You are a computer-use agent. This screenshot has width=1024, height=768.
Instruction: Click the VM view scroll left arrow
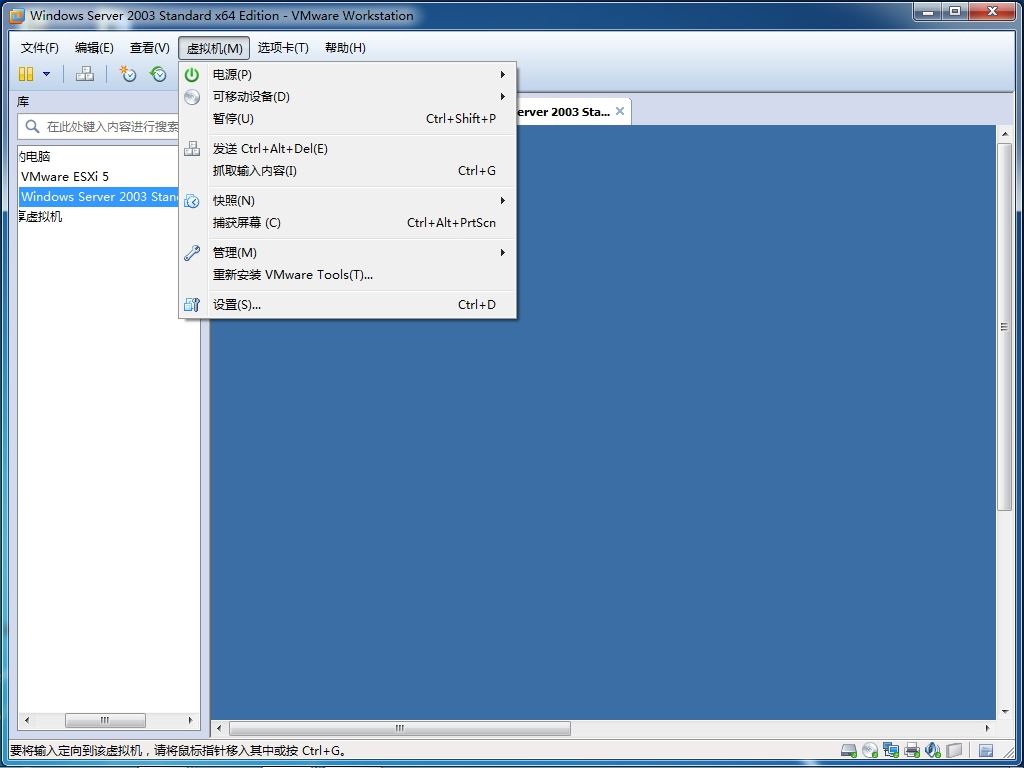pyautogui.click(x=219, y=728)
